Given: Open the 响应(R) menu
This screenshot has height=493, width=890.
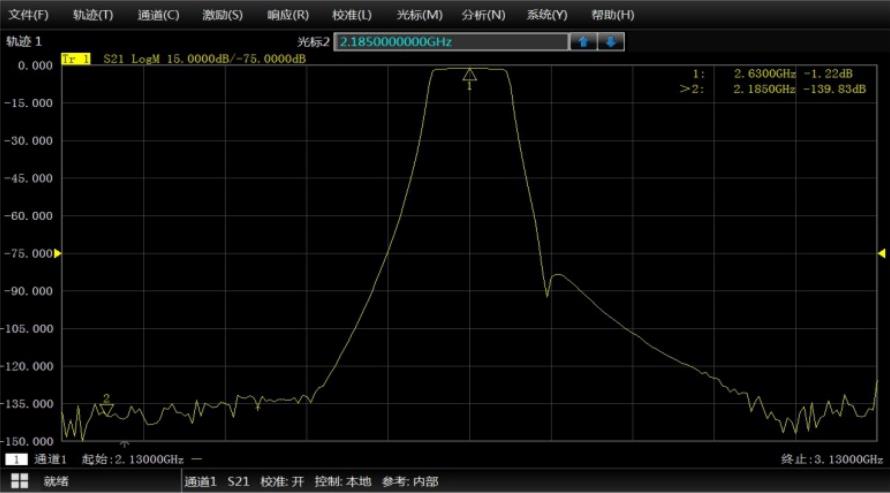Looking at the screenshot, I should coord(288,15).
